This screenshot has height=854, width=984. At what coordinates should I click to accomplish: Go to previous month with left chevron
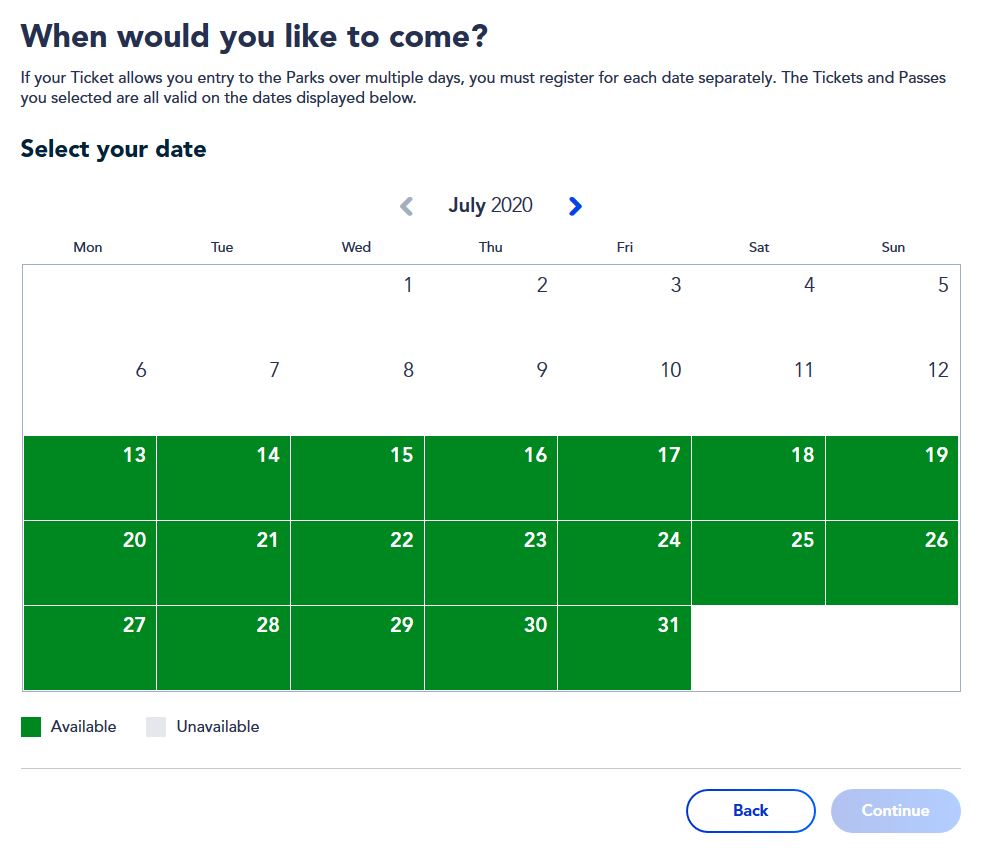pos(407,206)
